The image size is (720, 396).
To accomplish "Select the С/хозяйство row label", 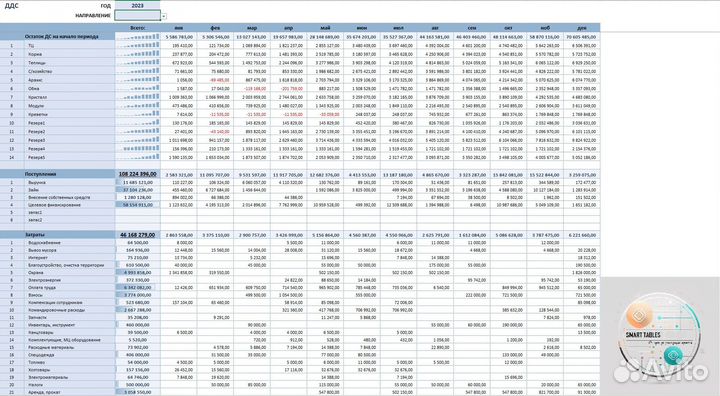I will point(40,71).
